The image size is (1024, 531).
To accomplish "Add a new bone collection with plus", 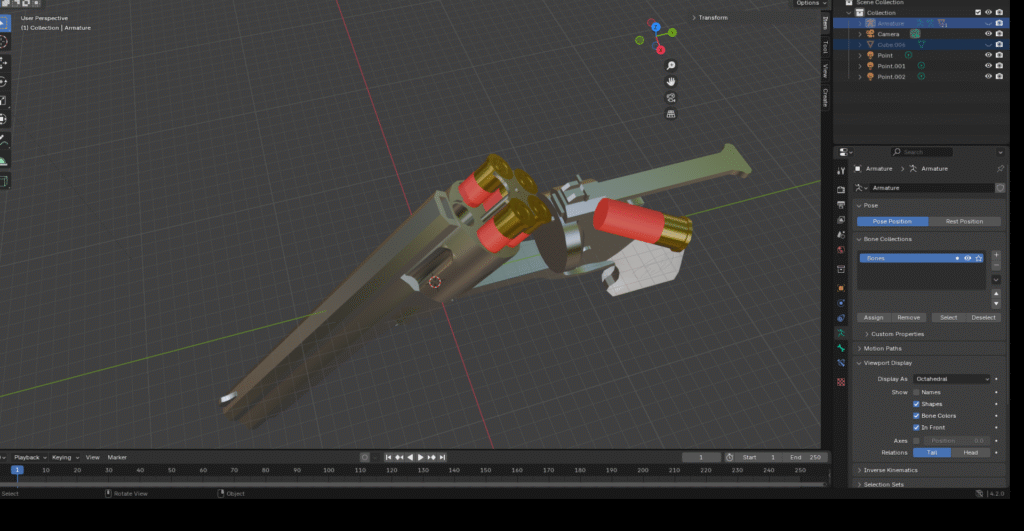I will coord(996,255).
